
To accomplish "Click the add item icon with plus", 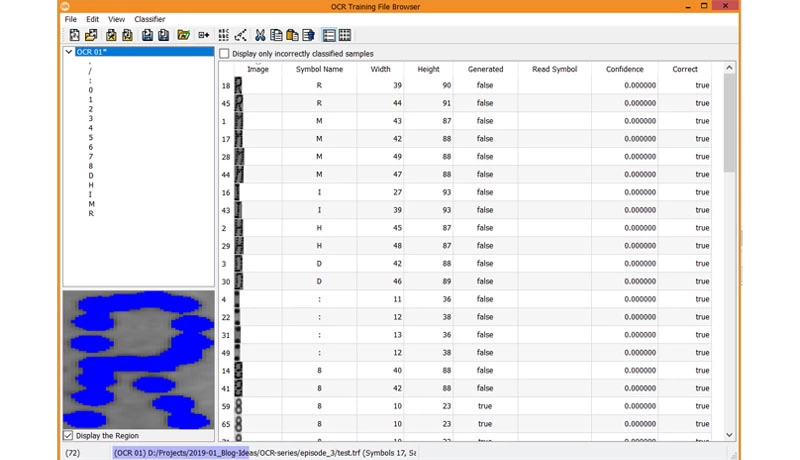I will click(204, 35).
